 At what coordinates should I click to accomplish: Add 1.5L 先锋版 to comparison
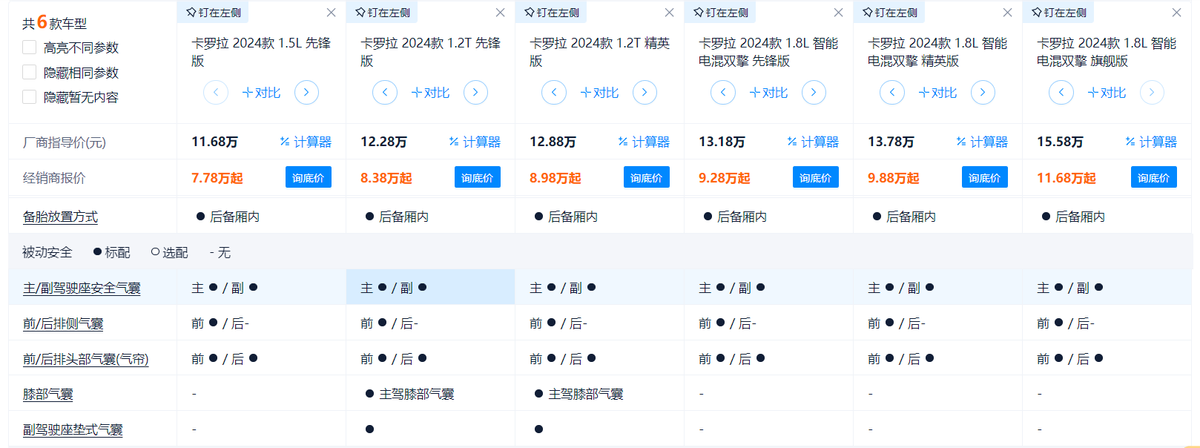coord(261,93)
